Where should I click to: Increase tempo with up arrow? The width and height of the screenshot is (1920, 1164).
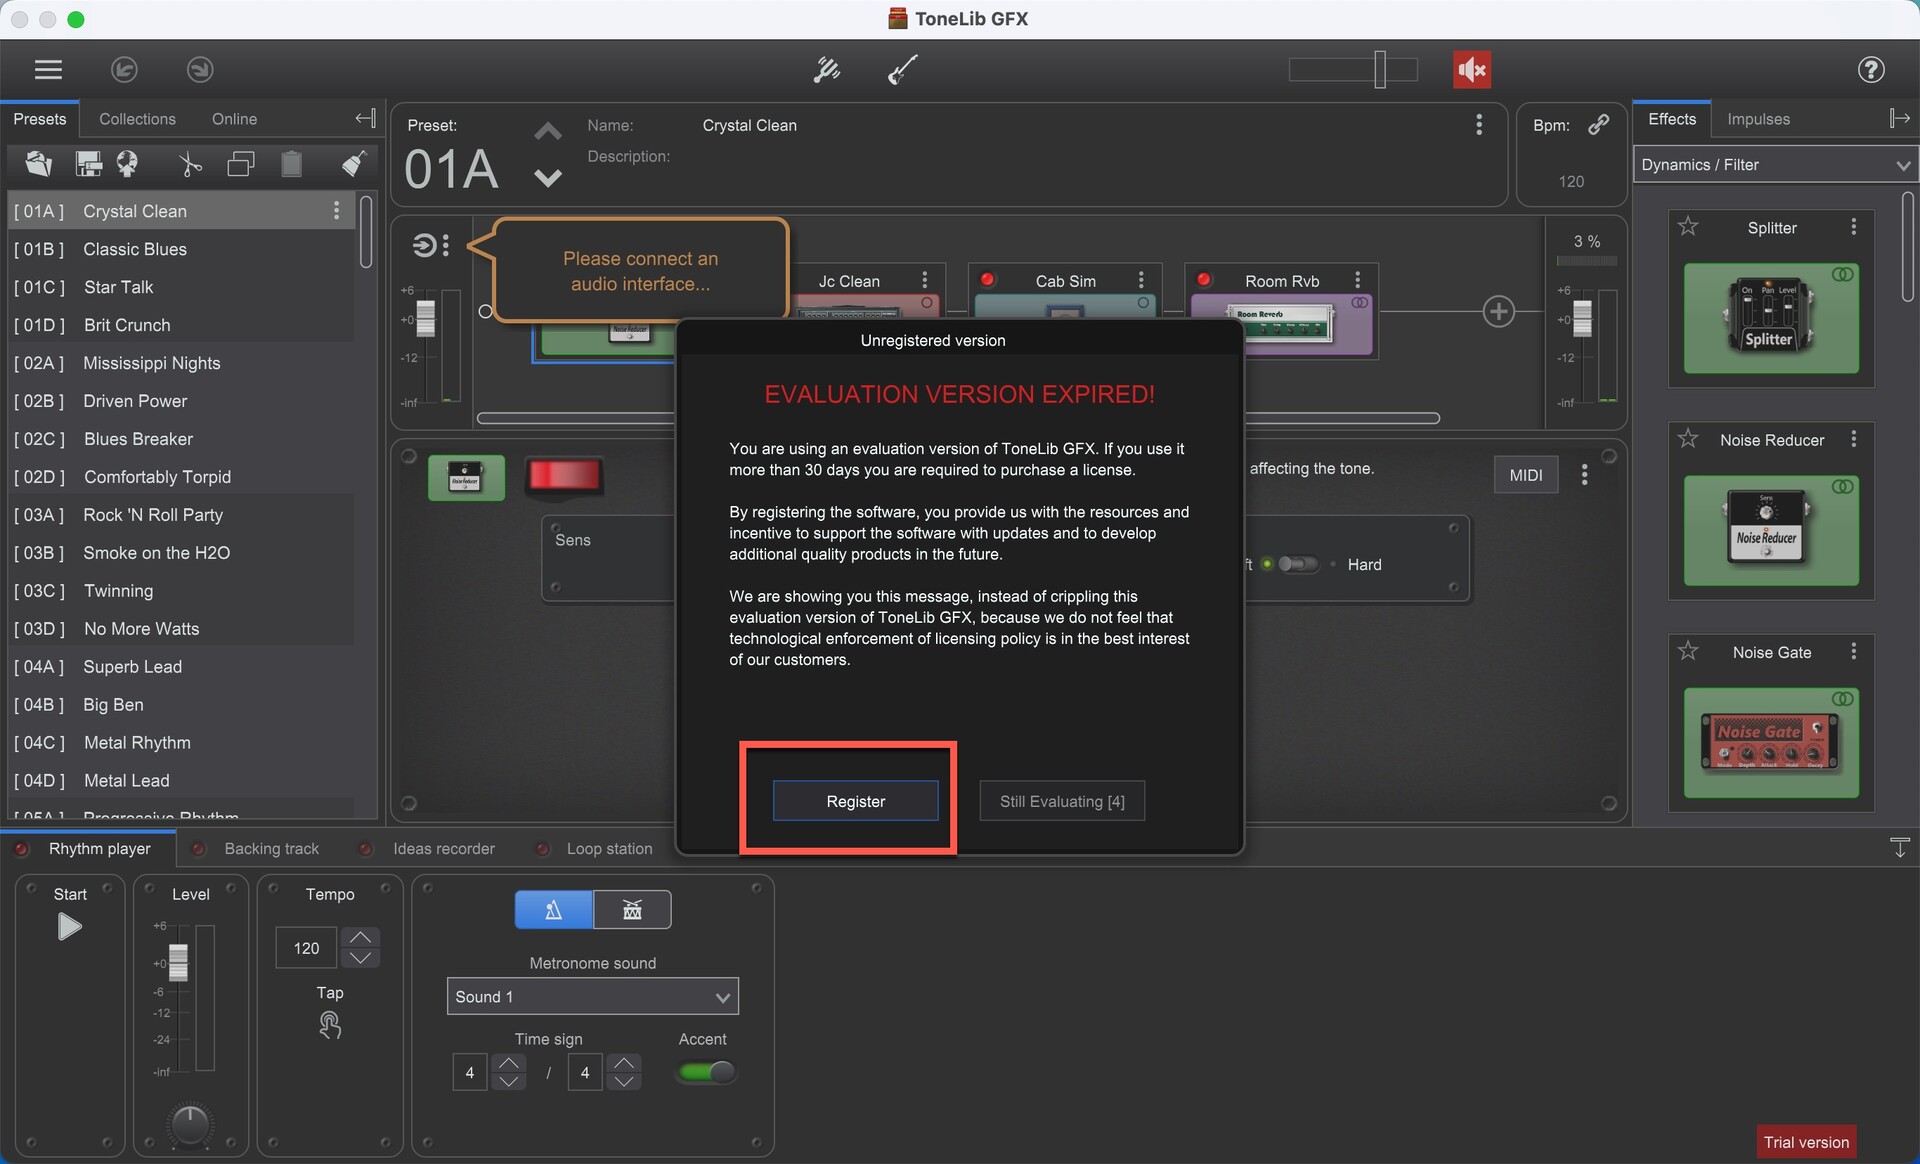pos(360,937)
